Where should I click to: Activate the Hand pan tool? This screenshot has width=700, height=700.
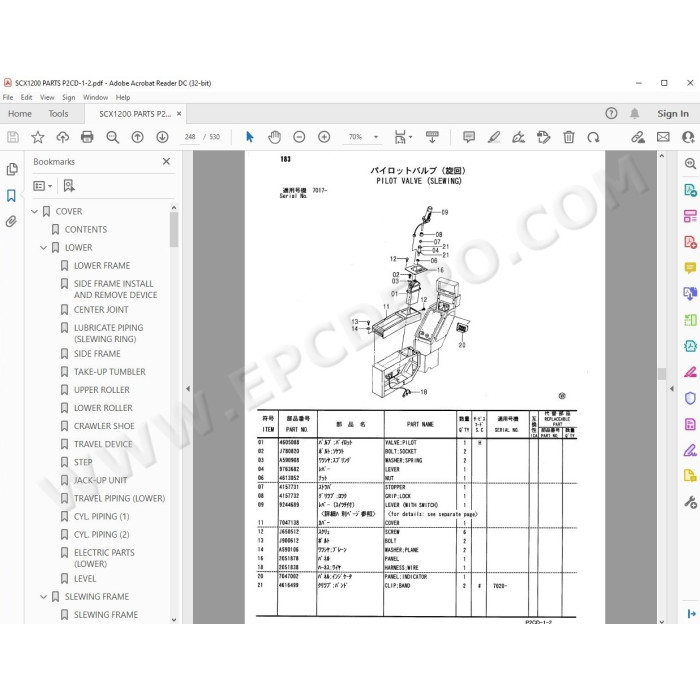[275, 137]
